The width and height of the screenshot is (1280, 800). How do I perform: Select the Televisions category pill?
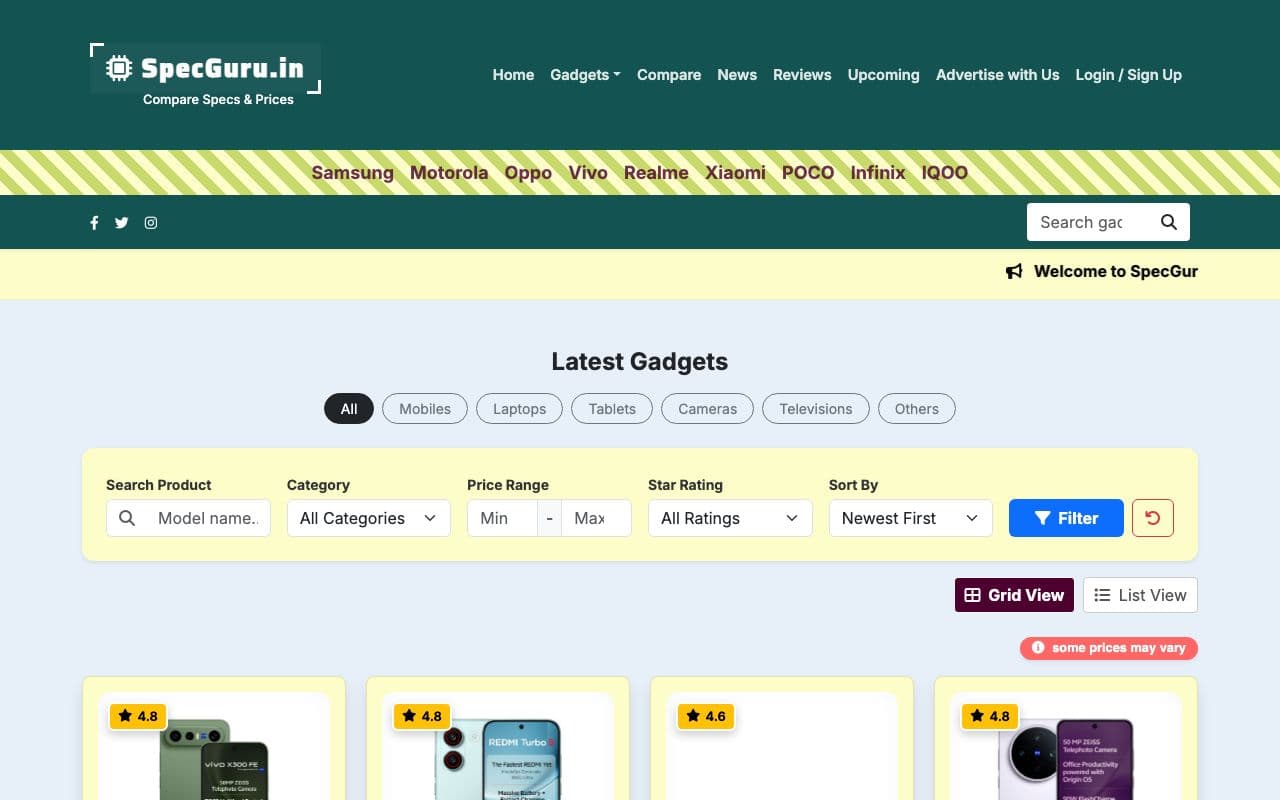pos(816,408)
